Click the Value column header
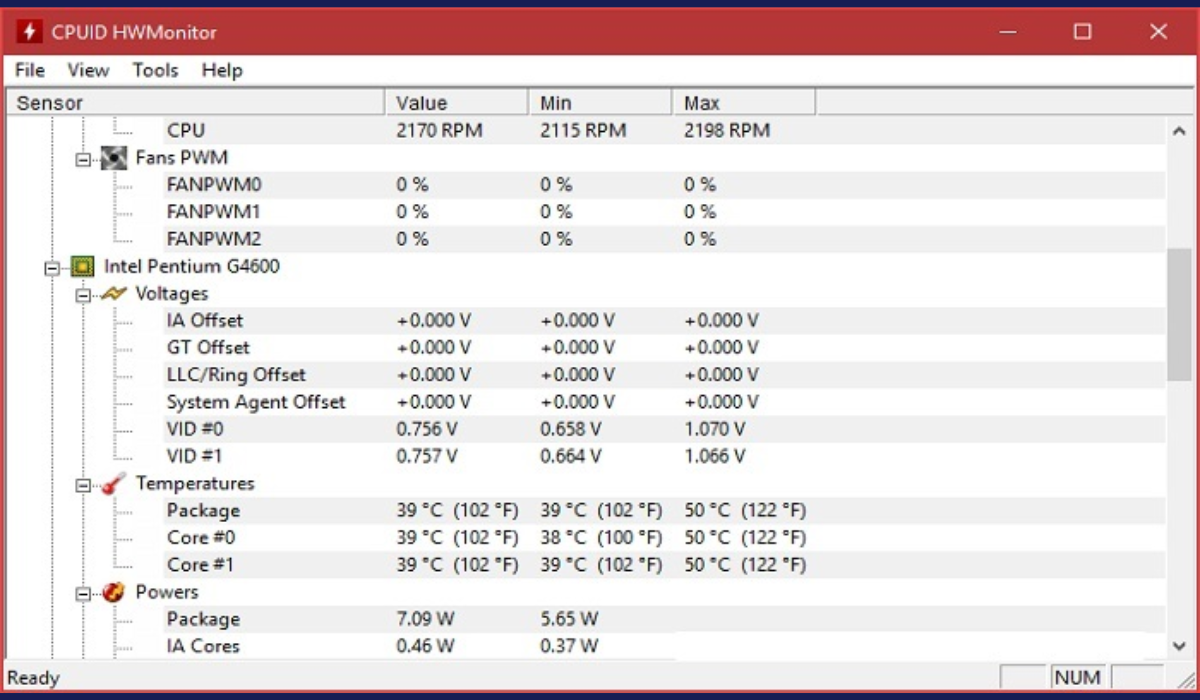 pyautogui.click(x=457, y=103)
